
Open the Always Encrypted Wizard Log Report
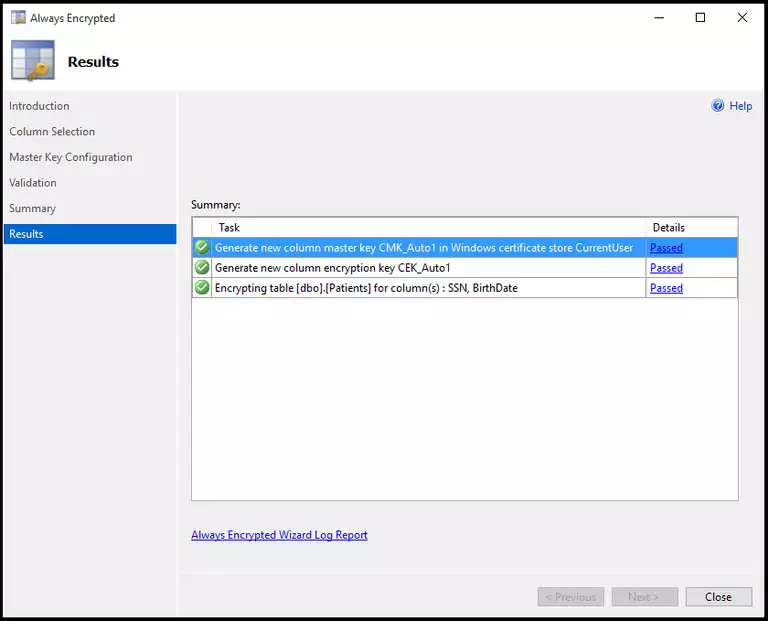[x=279, y=535]
